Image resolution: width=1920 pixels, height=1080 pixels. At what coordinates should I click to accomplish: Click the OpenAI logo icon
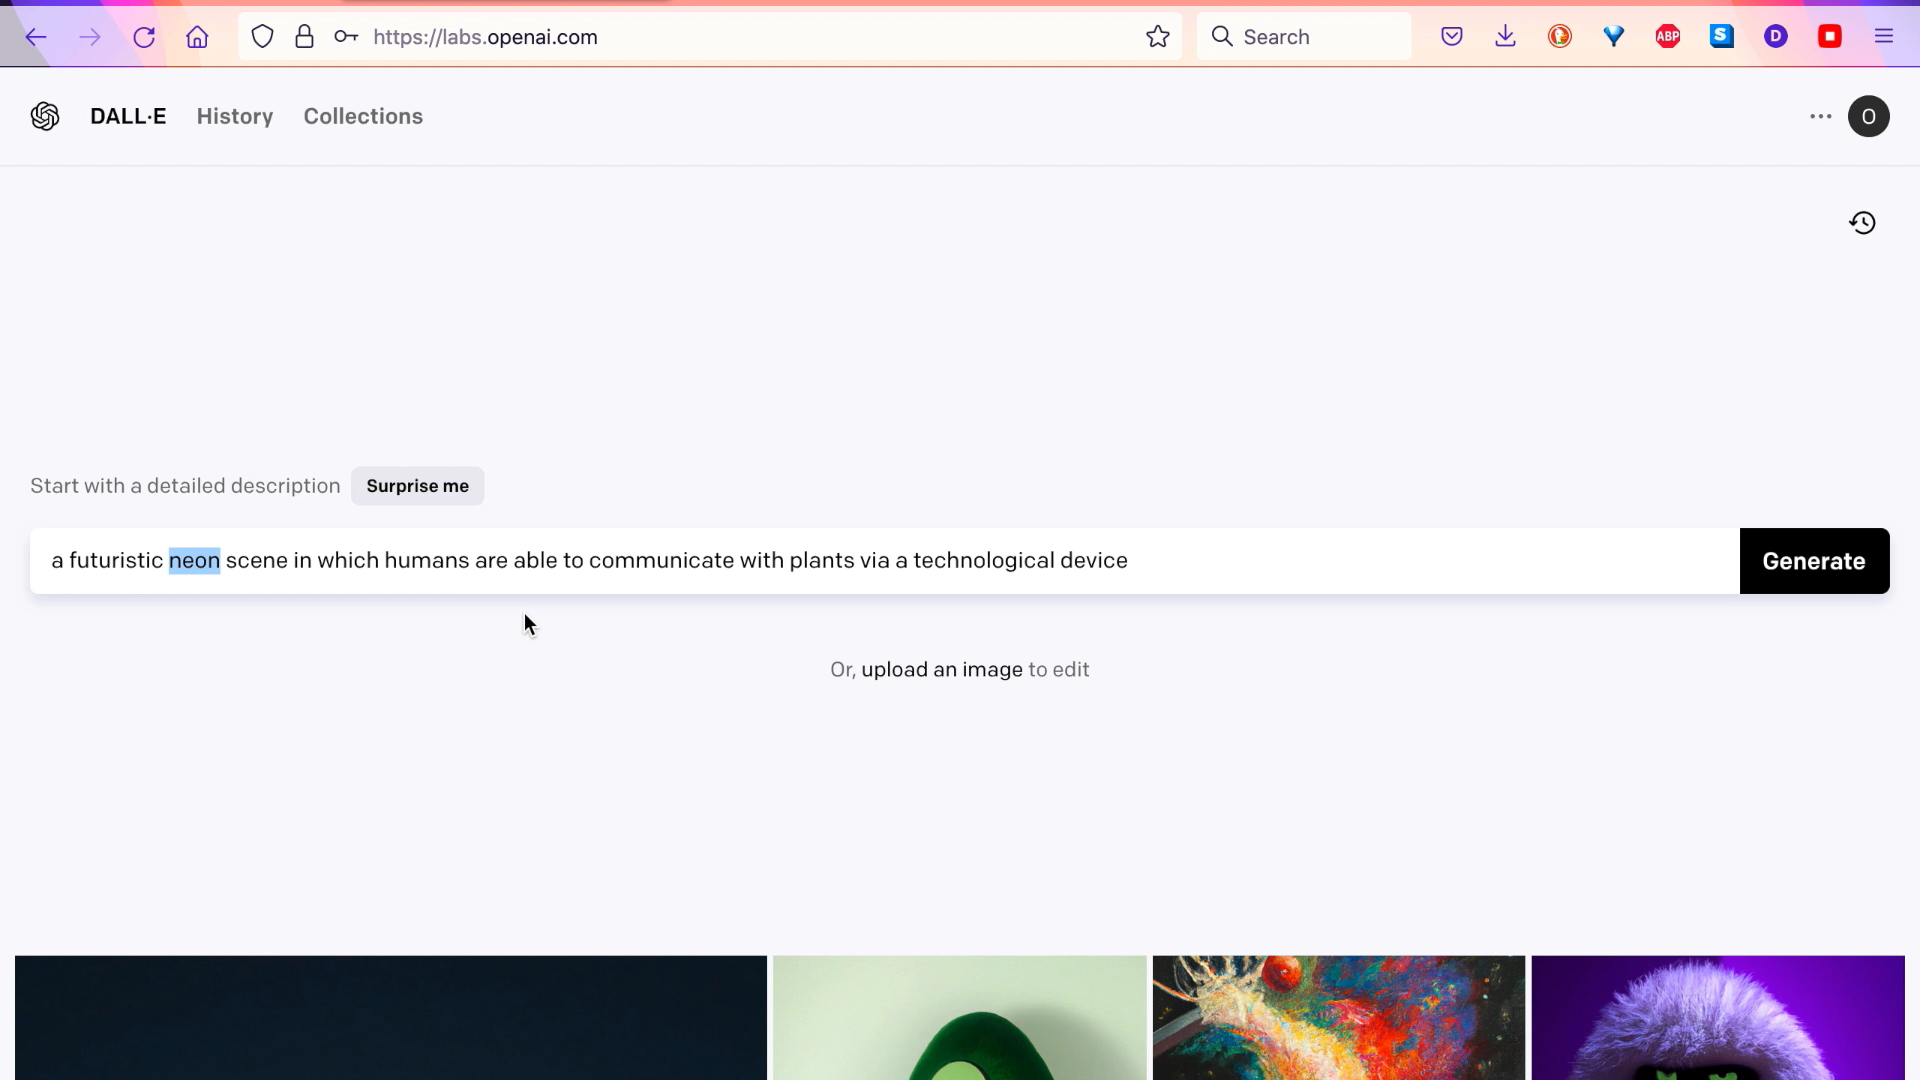(x=45, y=116)
